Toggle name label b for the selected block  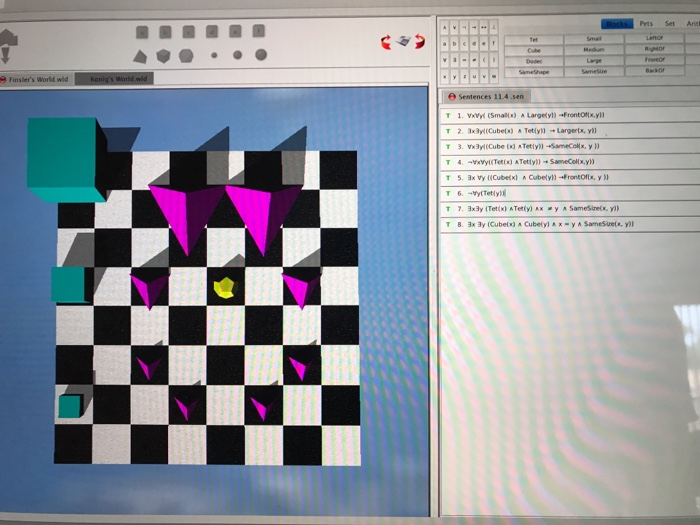[x=165, y=32]
